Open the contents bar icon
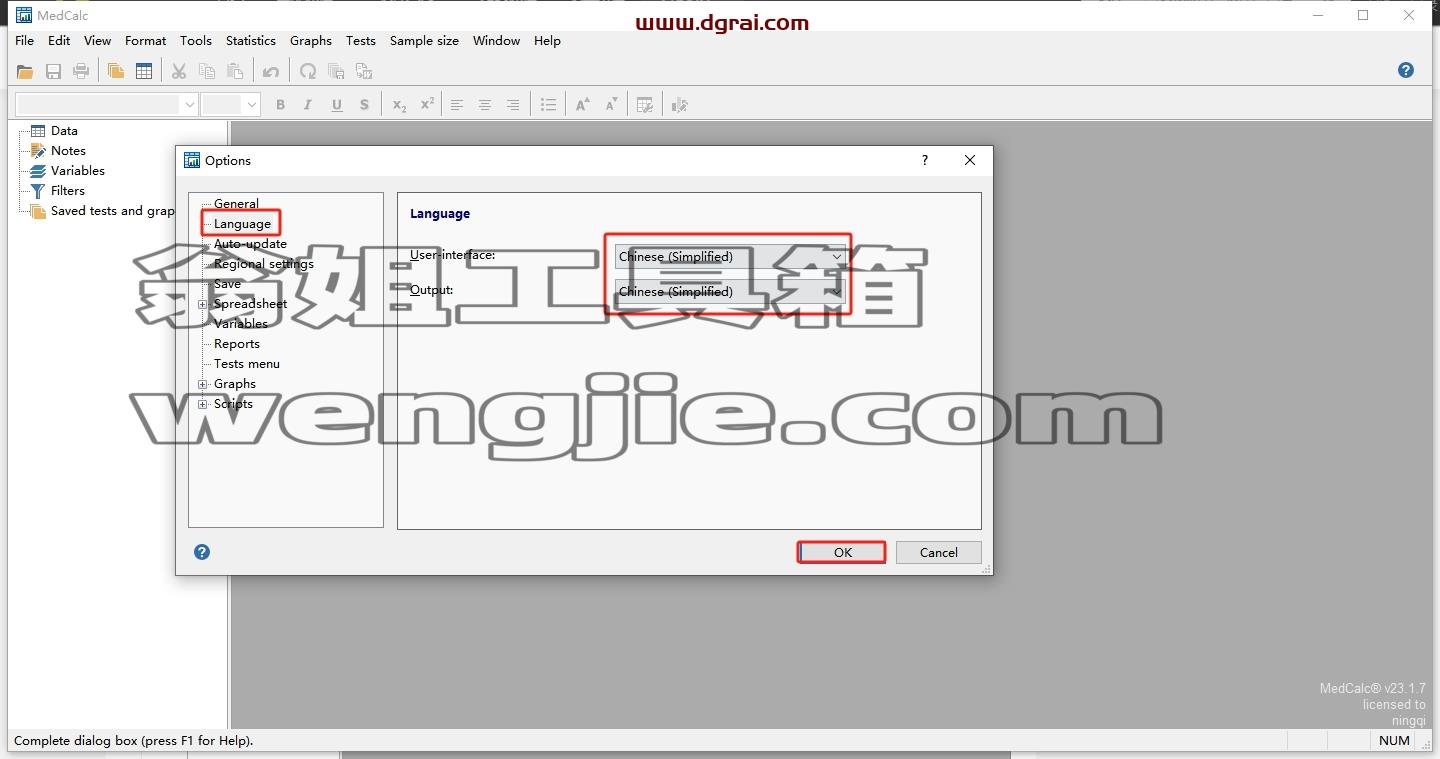This screenshot has height=759, width=1440. [x=116, y=71]
